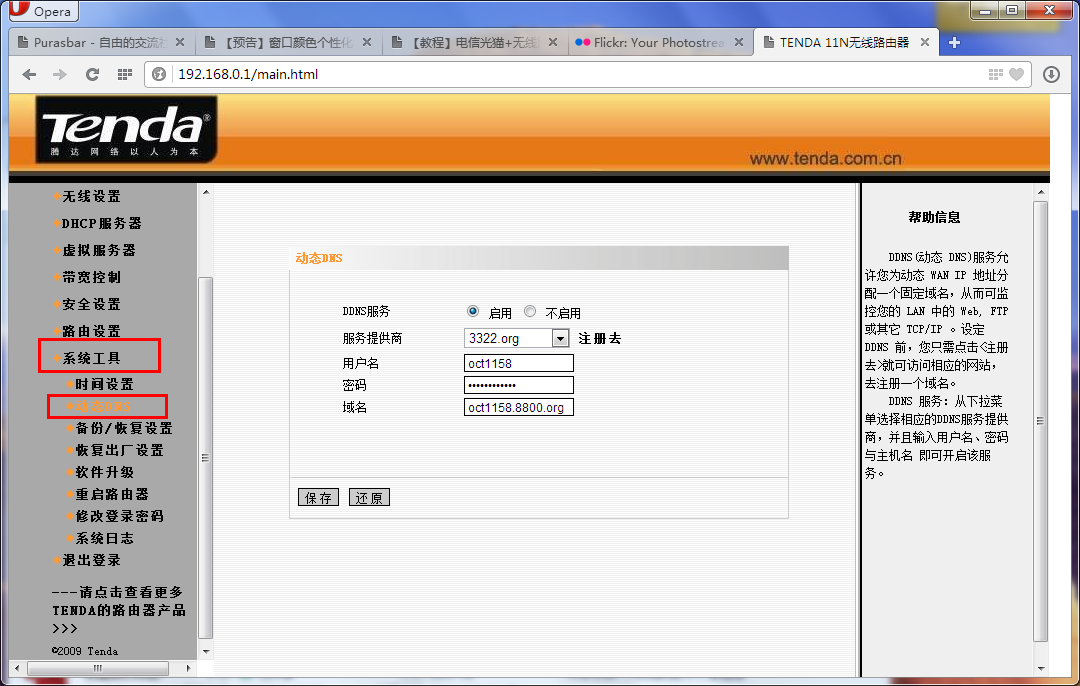
Task: Select the 启用 radio button
Action: (473, 312)
